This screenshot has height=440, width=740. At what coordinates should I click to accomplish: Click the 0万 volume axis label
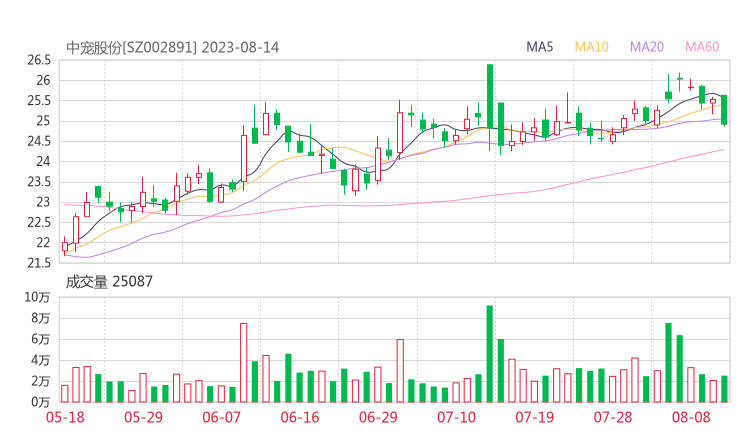(x=41, y=402)
